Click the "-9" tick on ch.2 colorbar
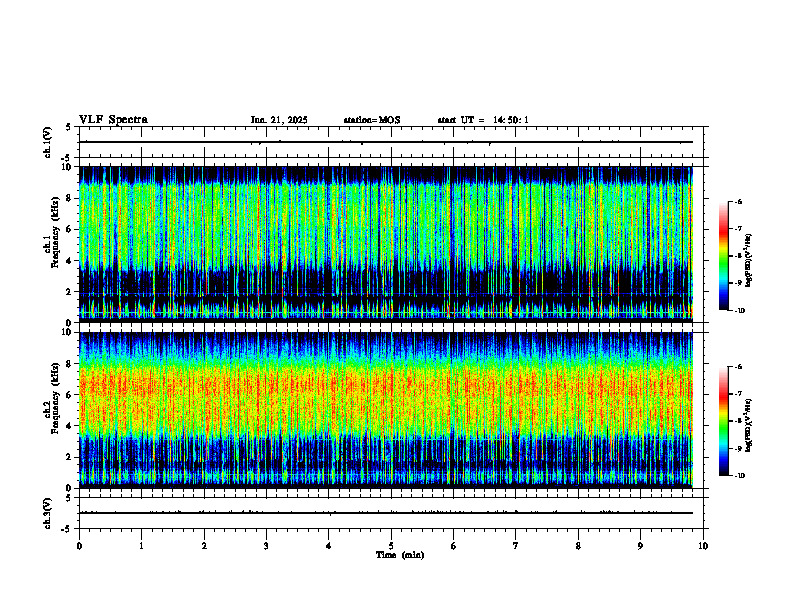This screenshot has height=612, width=792. 738,448
